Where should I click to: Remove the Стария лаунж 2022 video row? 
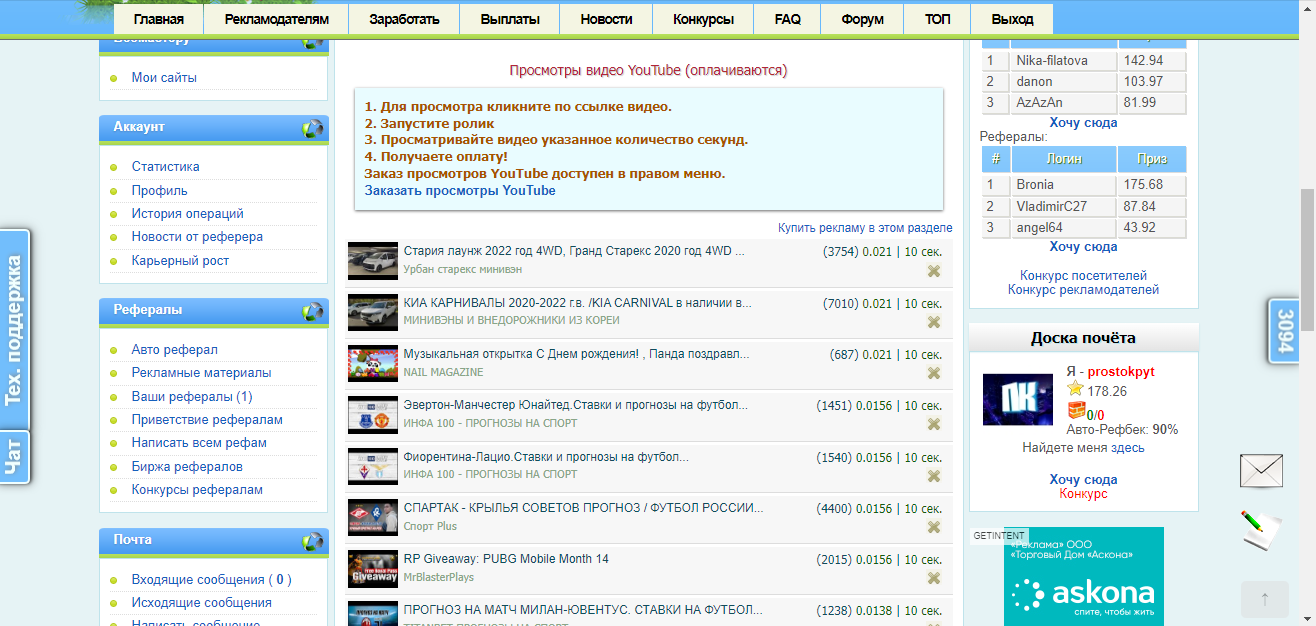(934, 271)
